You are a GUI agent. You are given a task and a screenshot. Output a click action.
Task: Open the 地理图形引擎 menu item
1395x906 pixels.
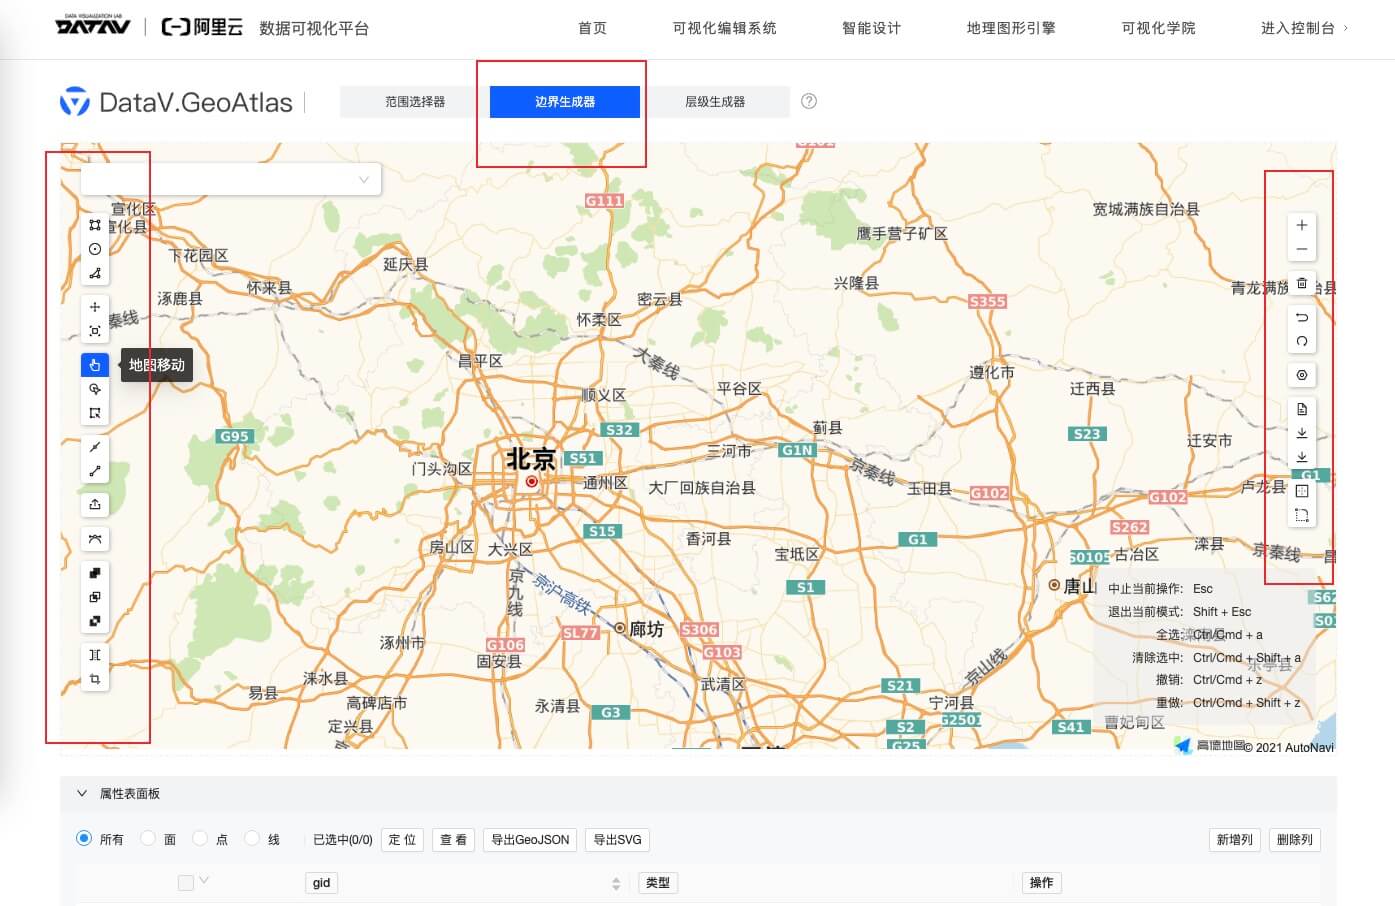1011,28
